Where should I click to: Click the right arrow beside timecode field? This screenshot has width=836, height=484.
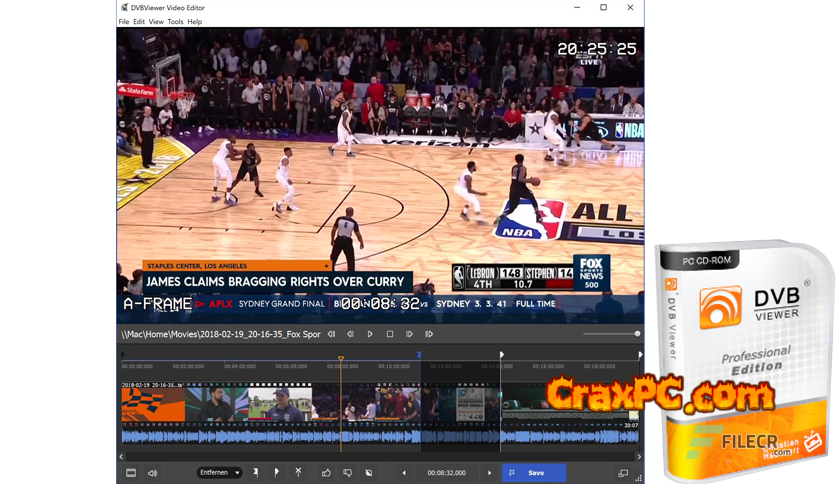pos(490,473)
